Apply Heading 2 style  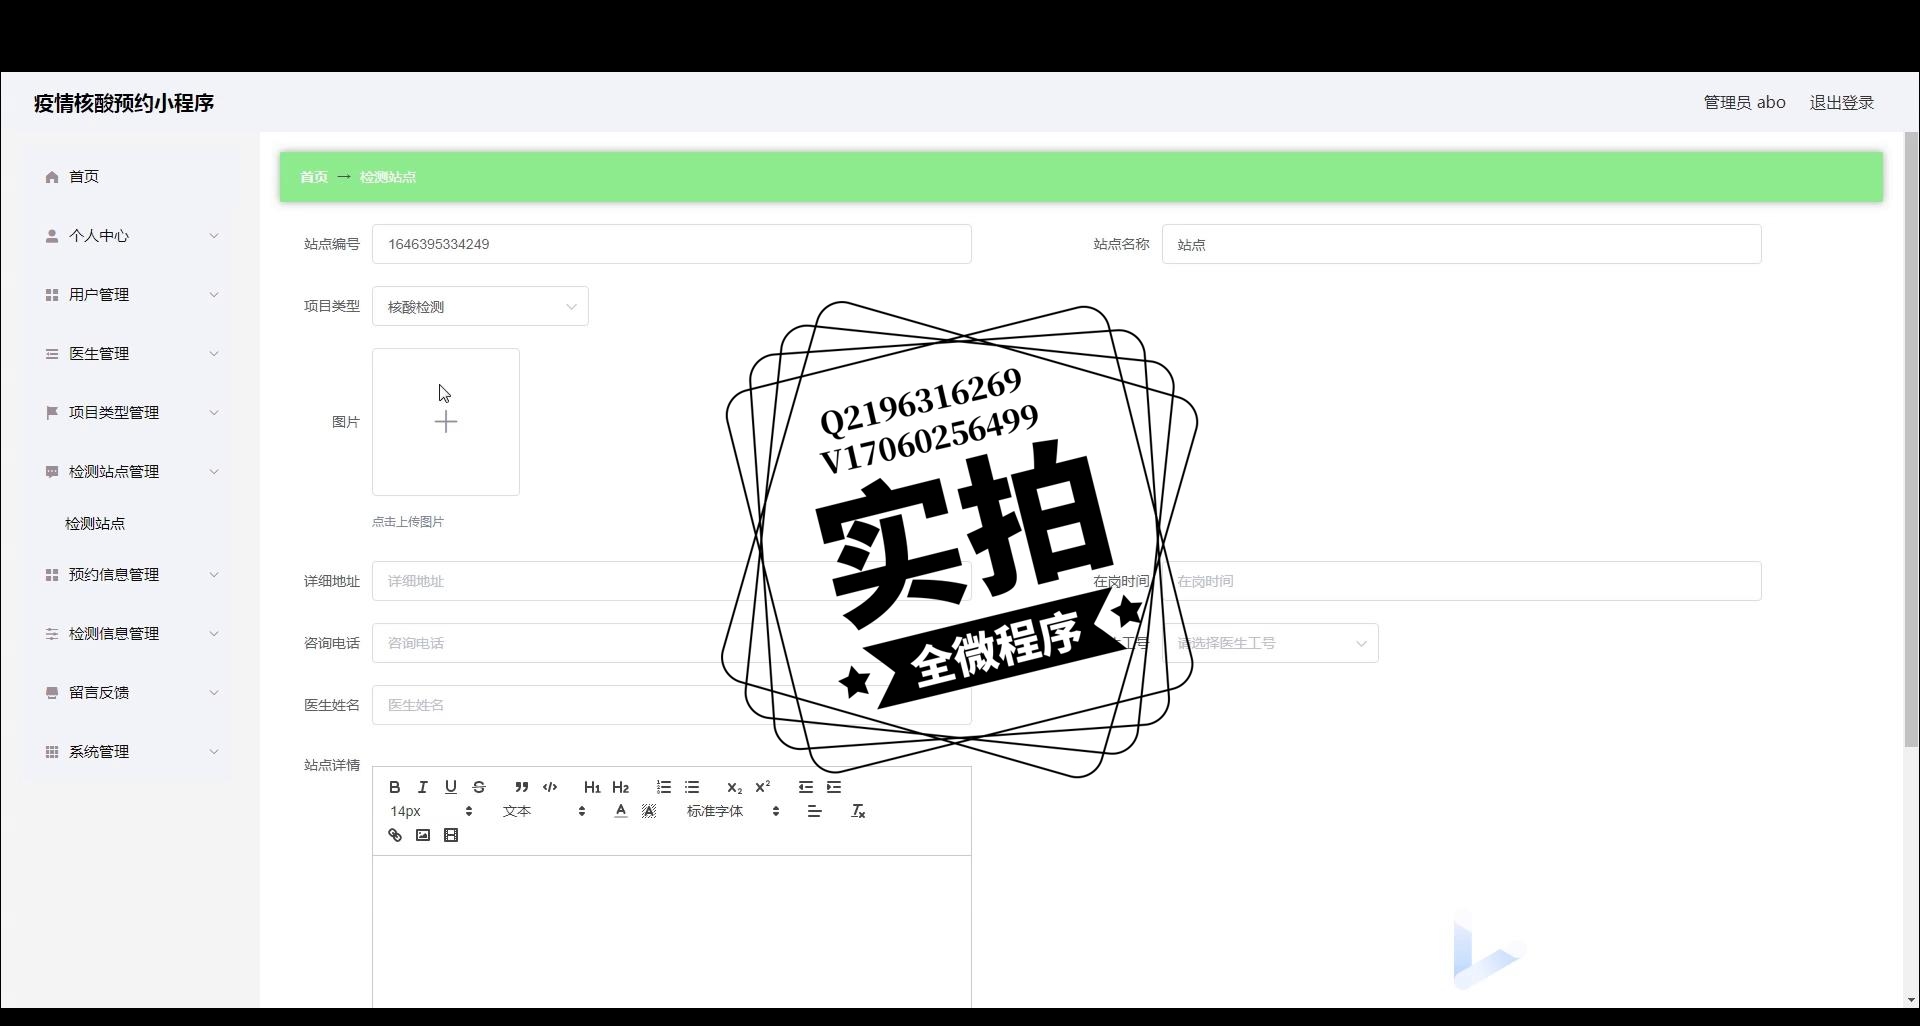click(x=620, y=787)
